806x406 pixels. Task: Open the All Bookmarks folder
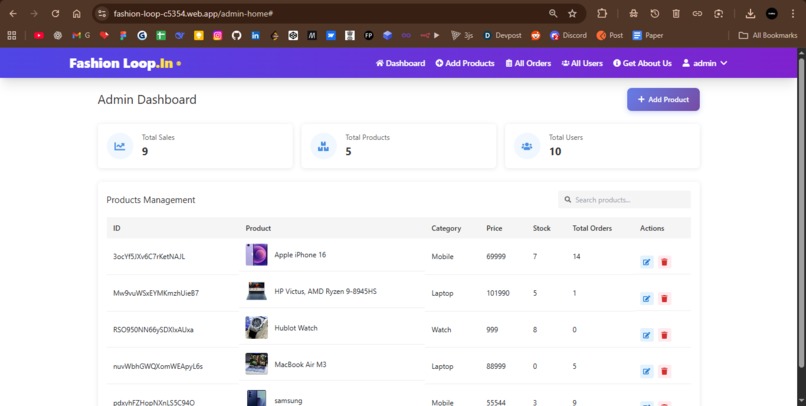[767, 35]
